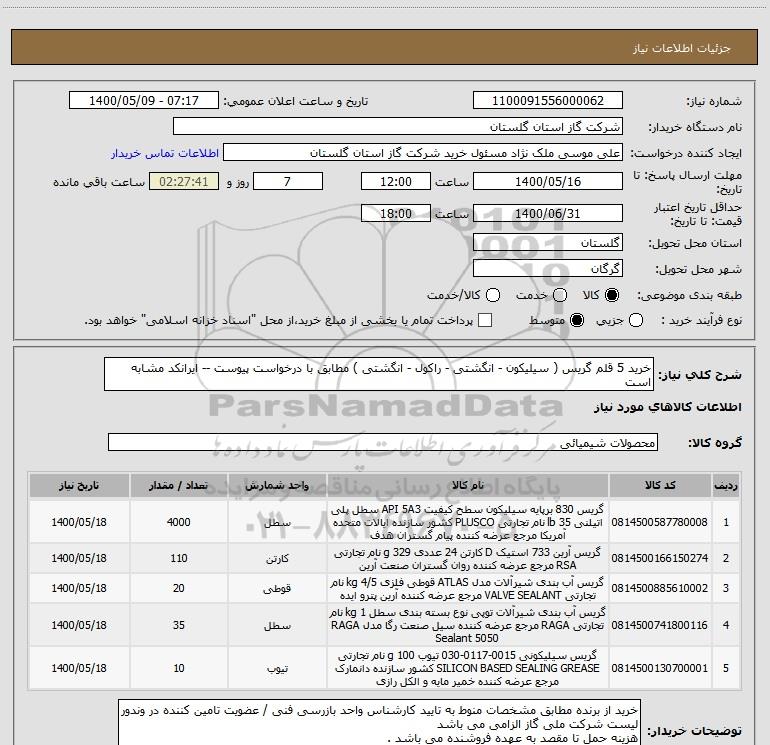Click the تاریخ نیاز column header
Viewport: 770px width, 745px height.
79,485
